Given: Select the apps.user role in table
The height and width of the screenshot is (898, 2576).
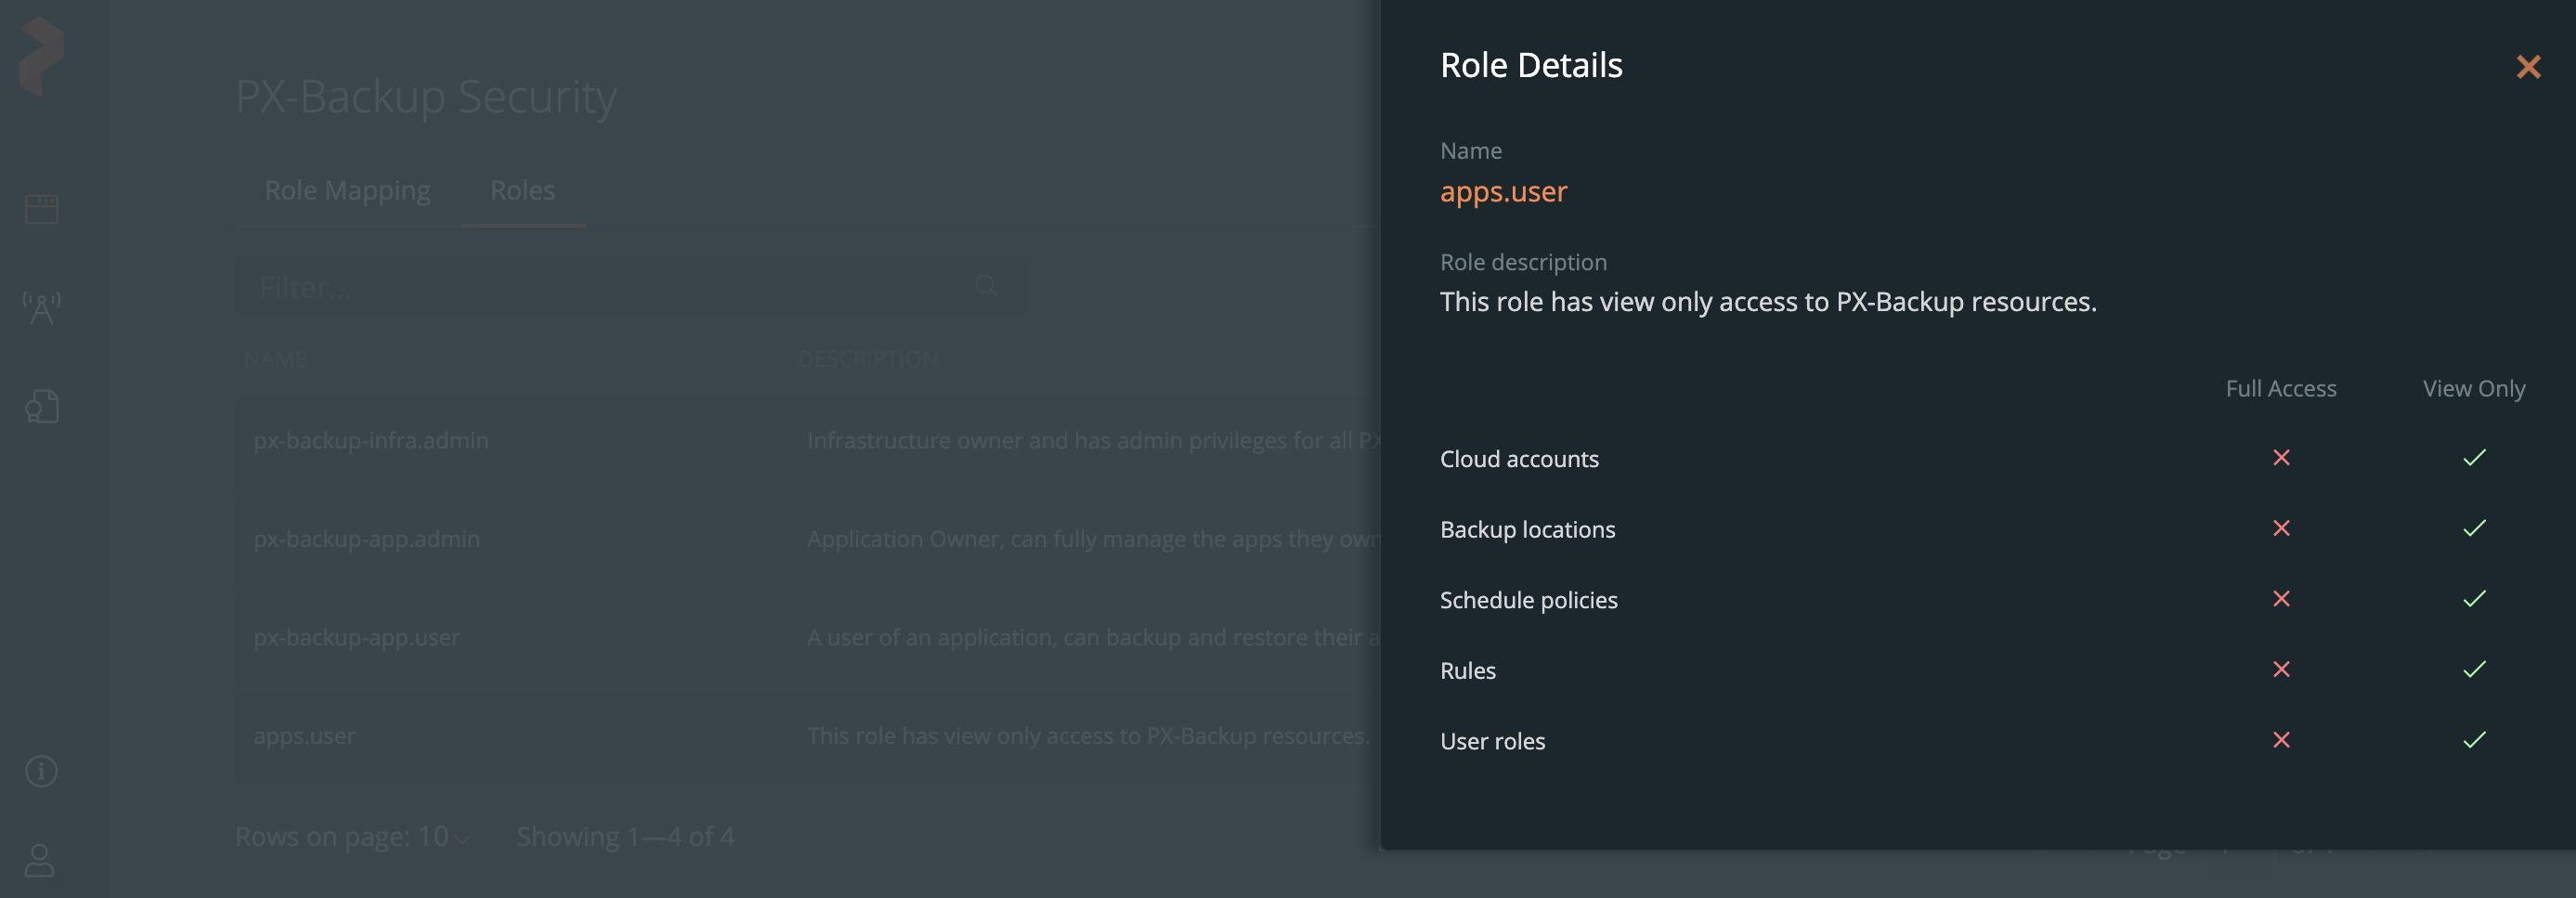Looking at the screenshot, I should (304, 736).
